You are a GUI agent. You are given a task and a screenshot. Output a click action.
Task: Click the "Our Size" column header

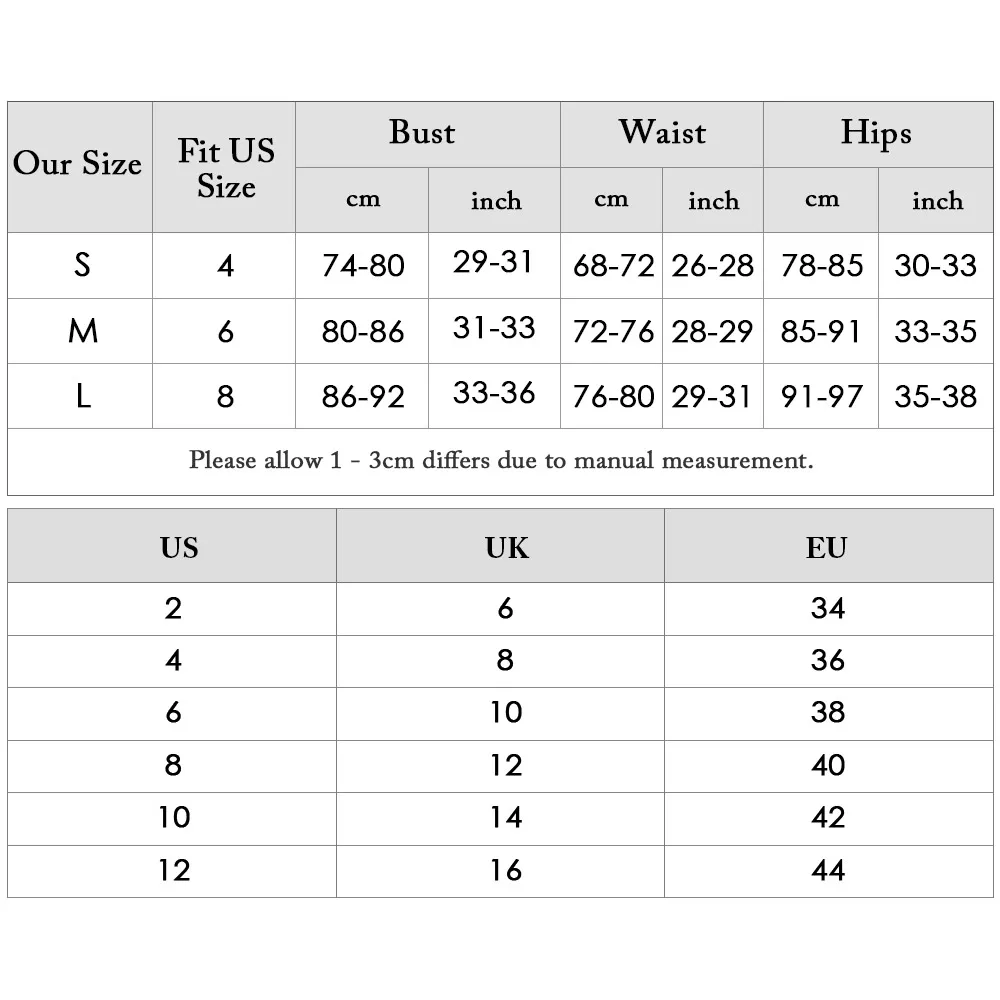[78, 165]
